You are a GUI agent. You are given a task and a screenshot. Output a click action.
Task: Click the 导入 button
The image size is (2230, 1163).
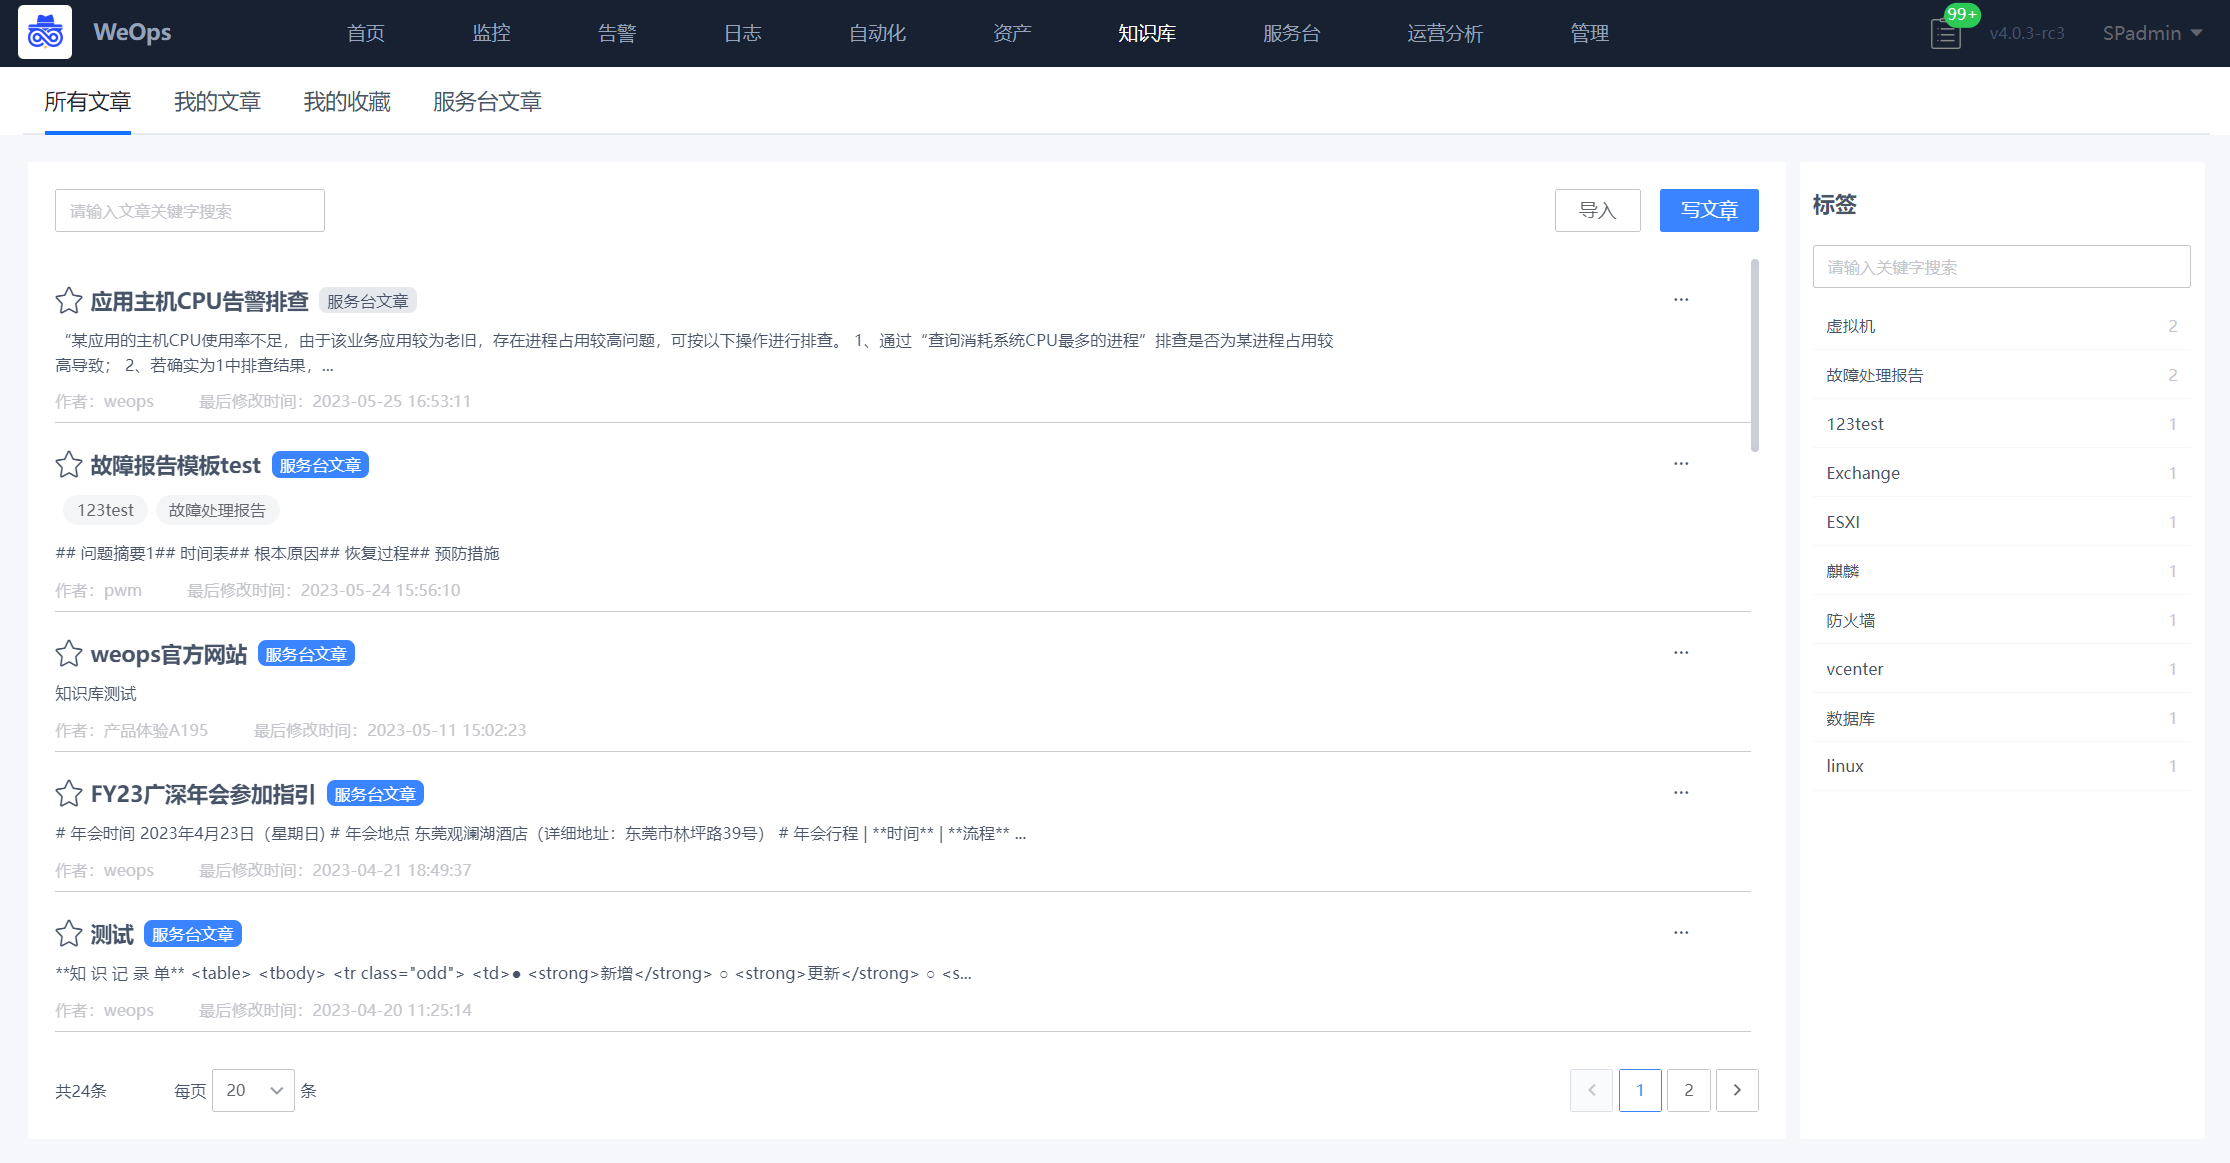[x=1597, y=210]
